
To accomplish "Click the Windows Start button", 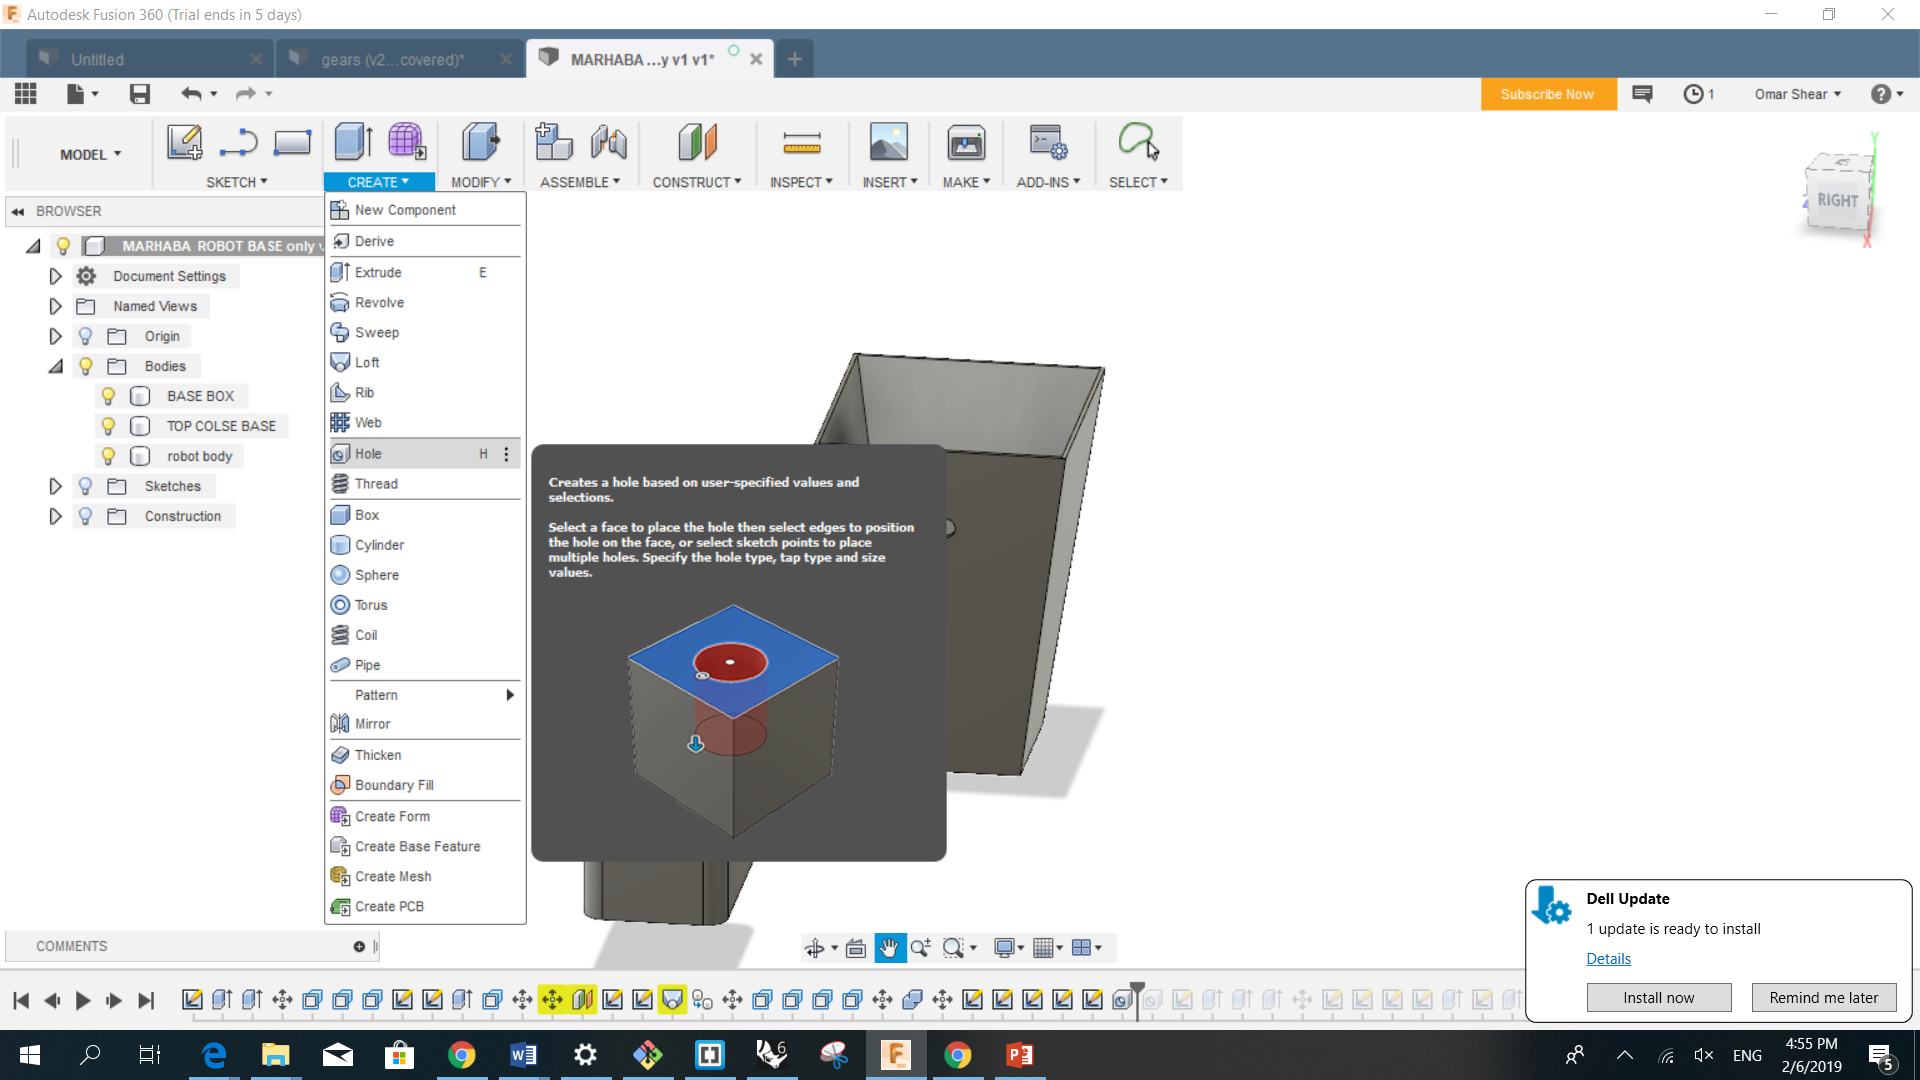I will click(29, 1055).
